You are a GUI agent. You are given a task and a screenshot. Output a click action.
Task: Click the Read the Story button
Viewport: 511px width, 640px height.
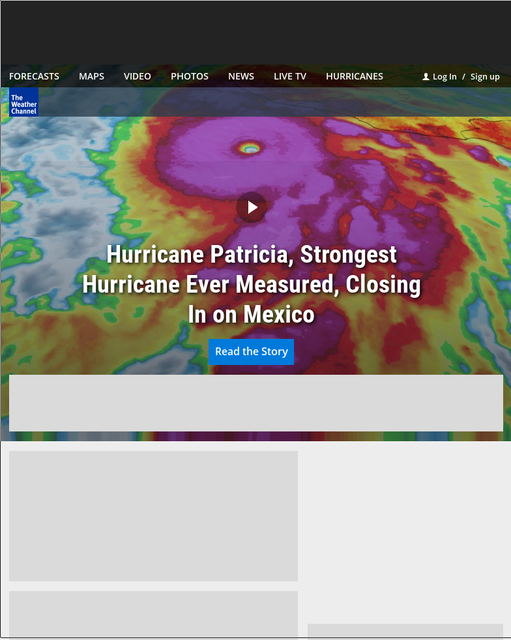(251, 351)
